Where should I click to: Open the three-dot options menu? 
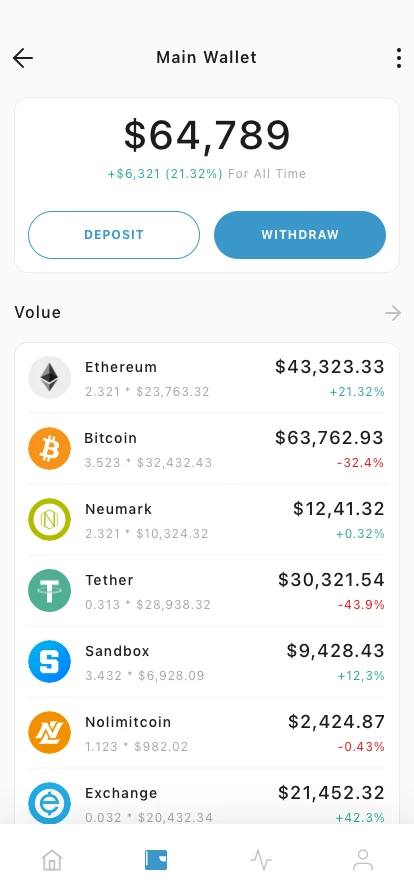point(399,58)
